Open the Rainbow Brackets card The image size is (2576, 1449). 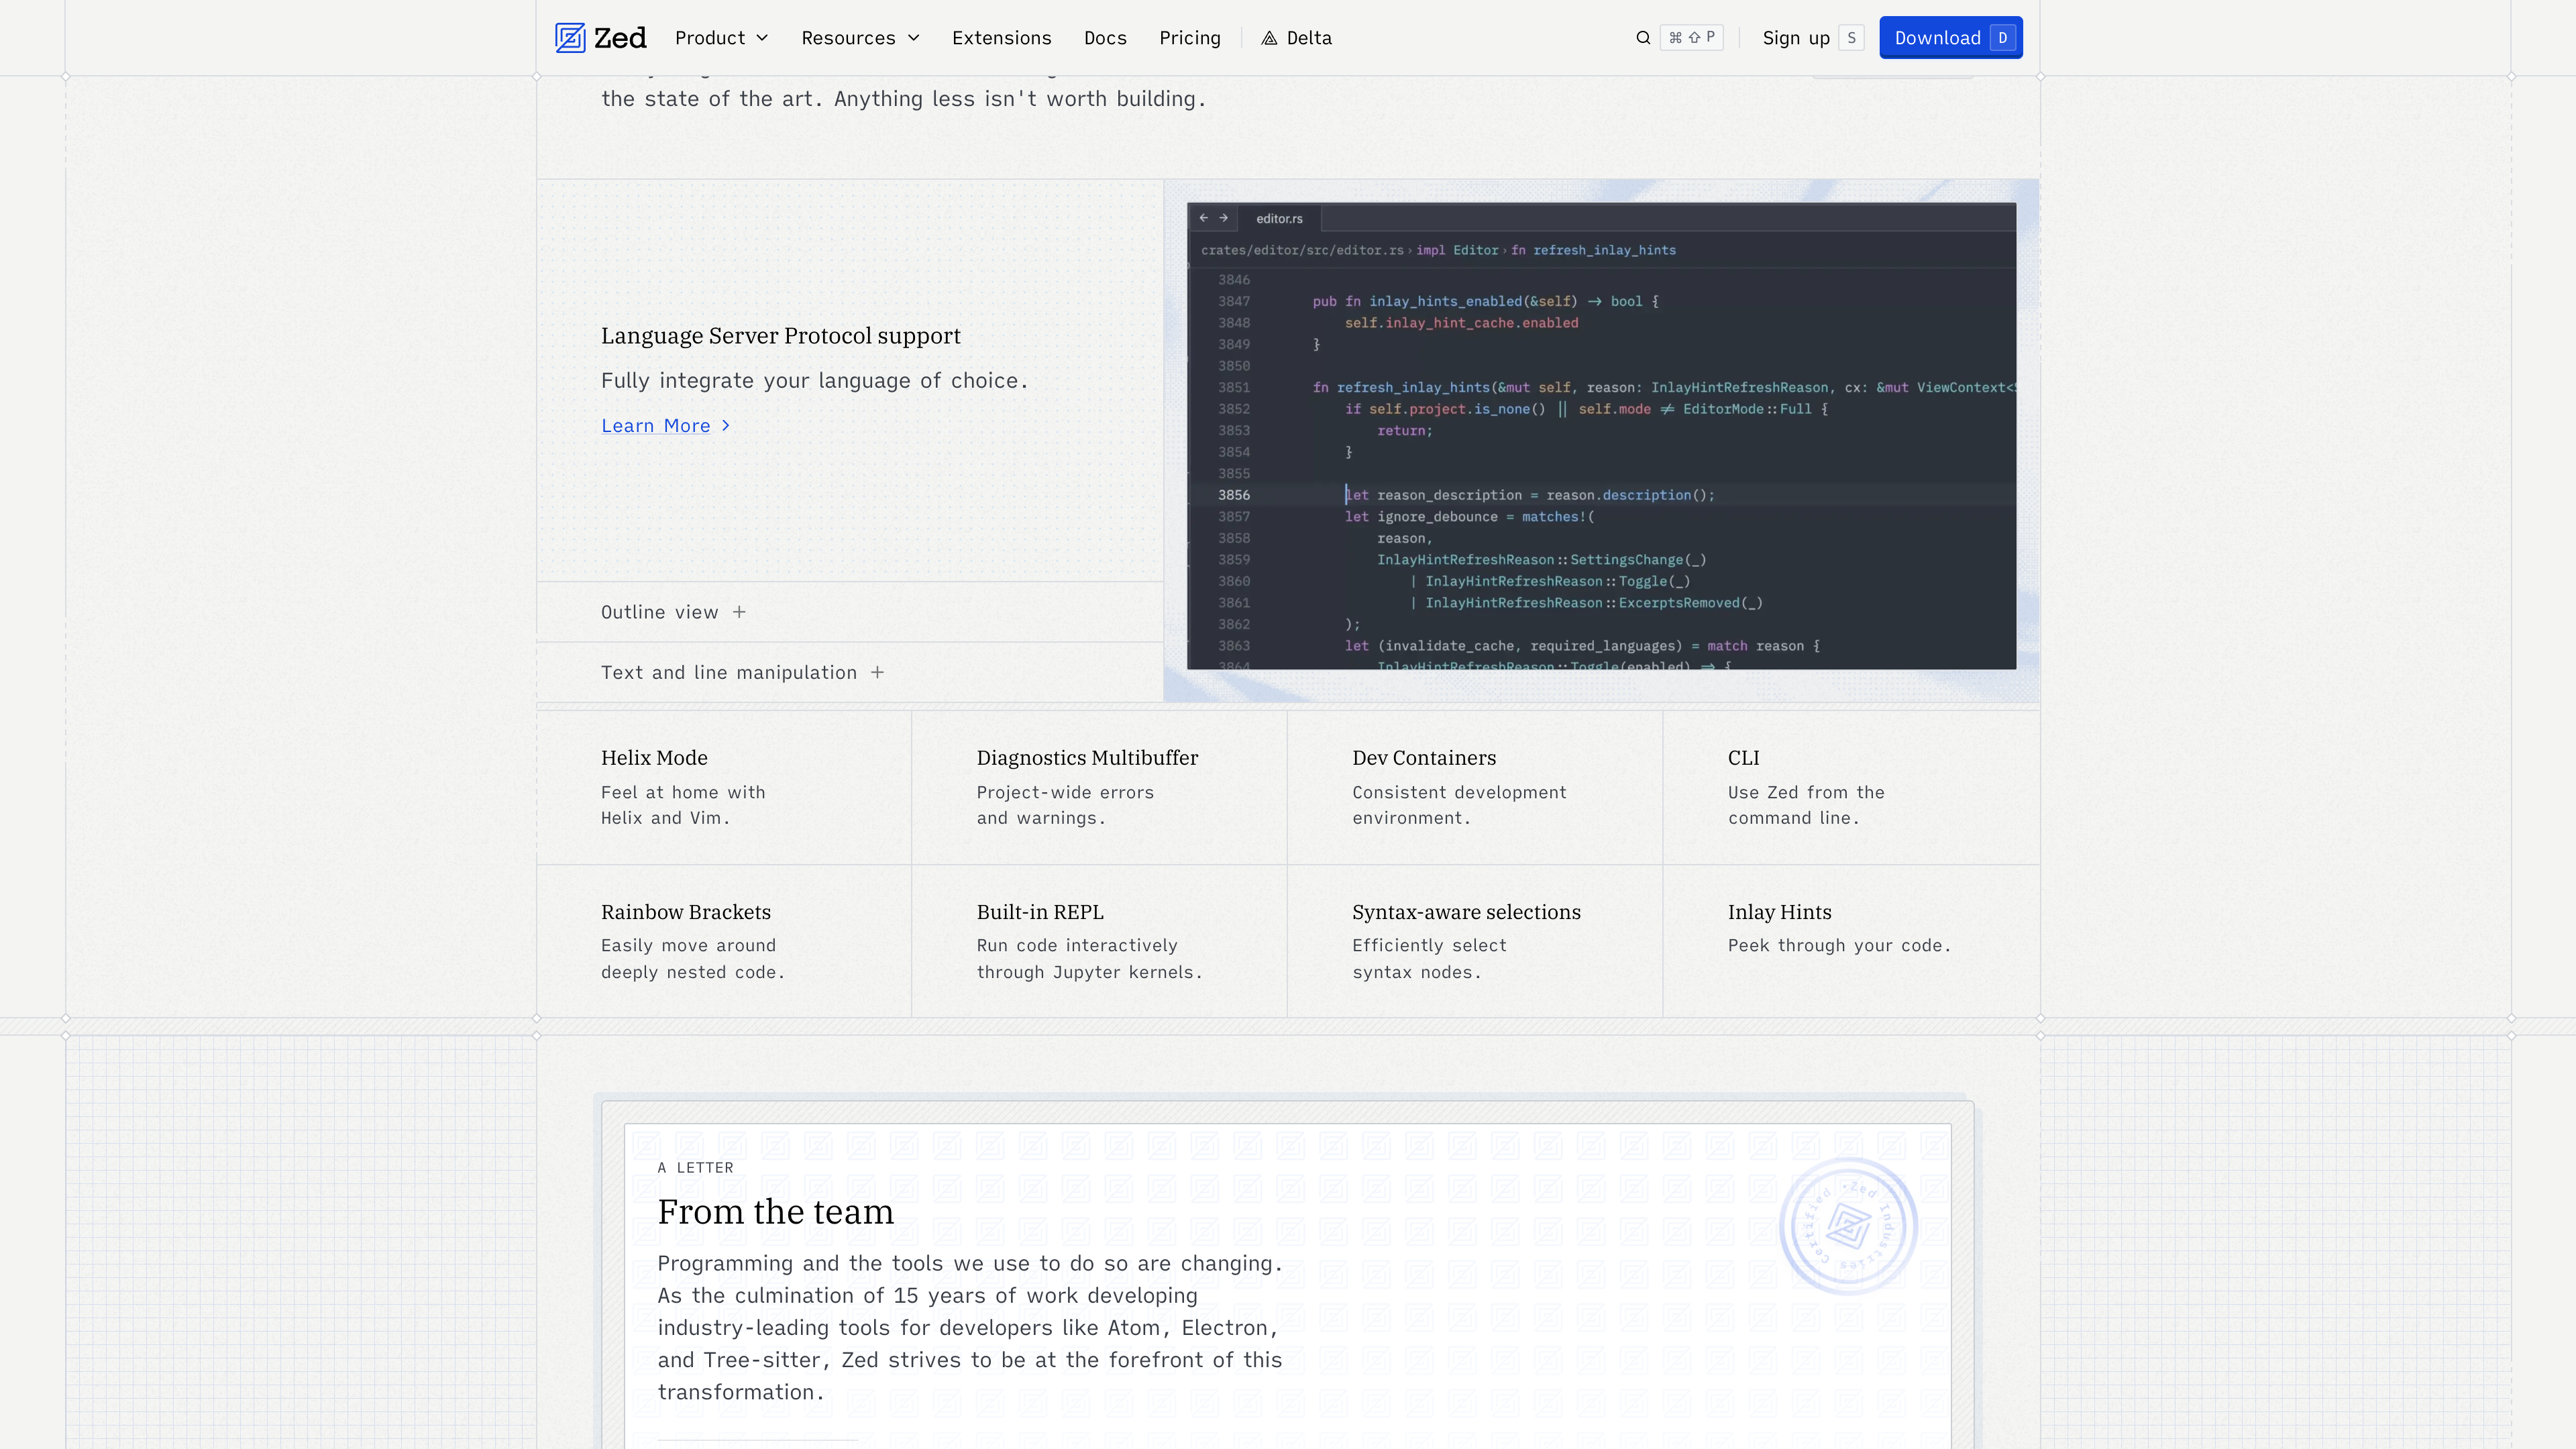click(724, 941)
